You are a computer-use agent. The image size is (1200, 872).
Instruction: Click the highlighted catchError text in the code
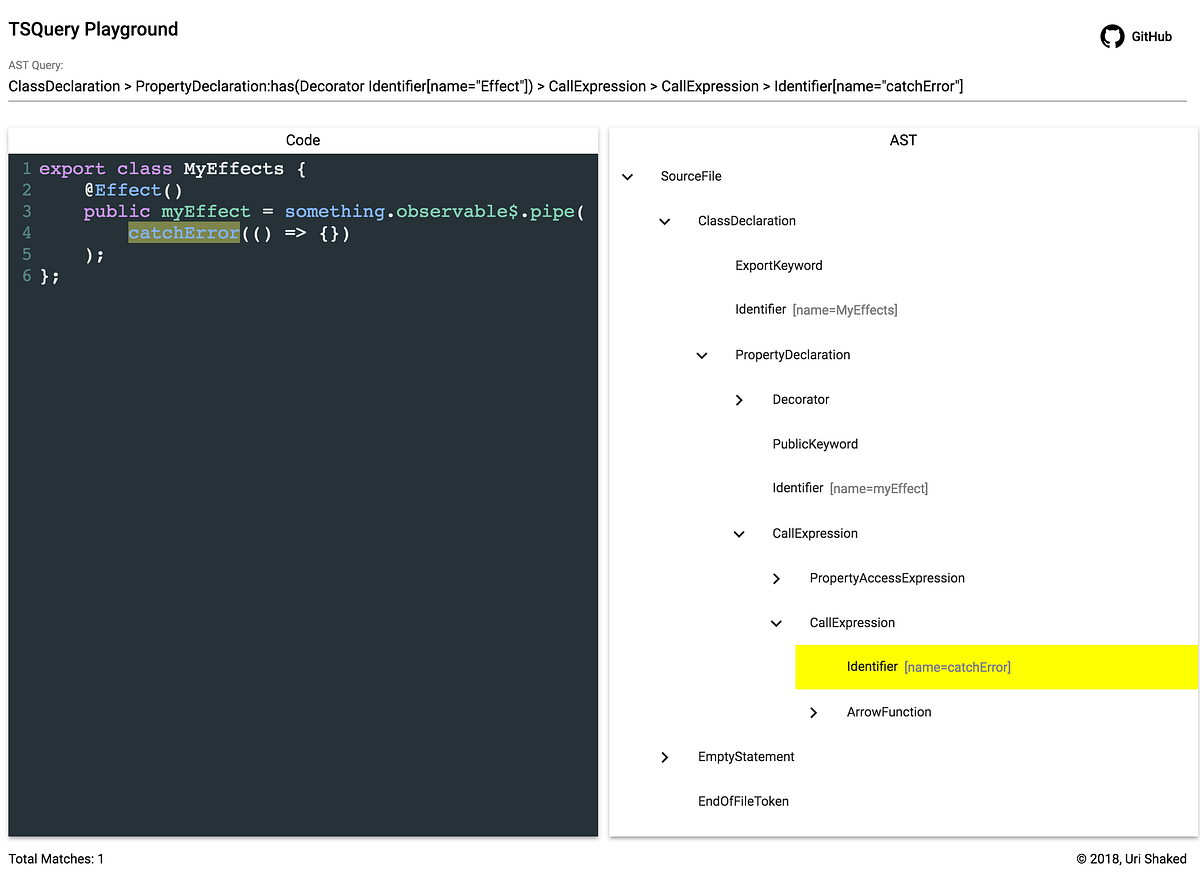point(184,232)
